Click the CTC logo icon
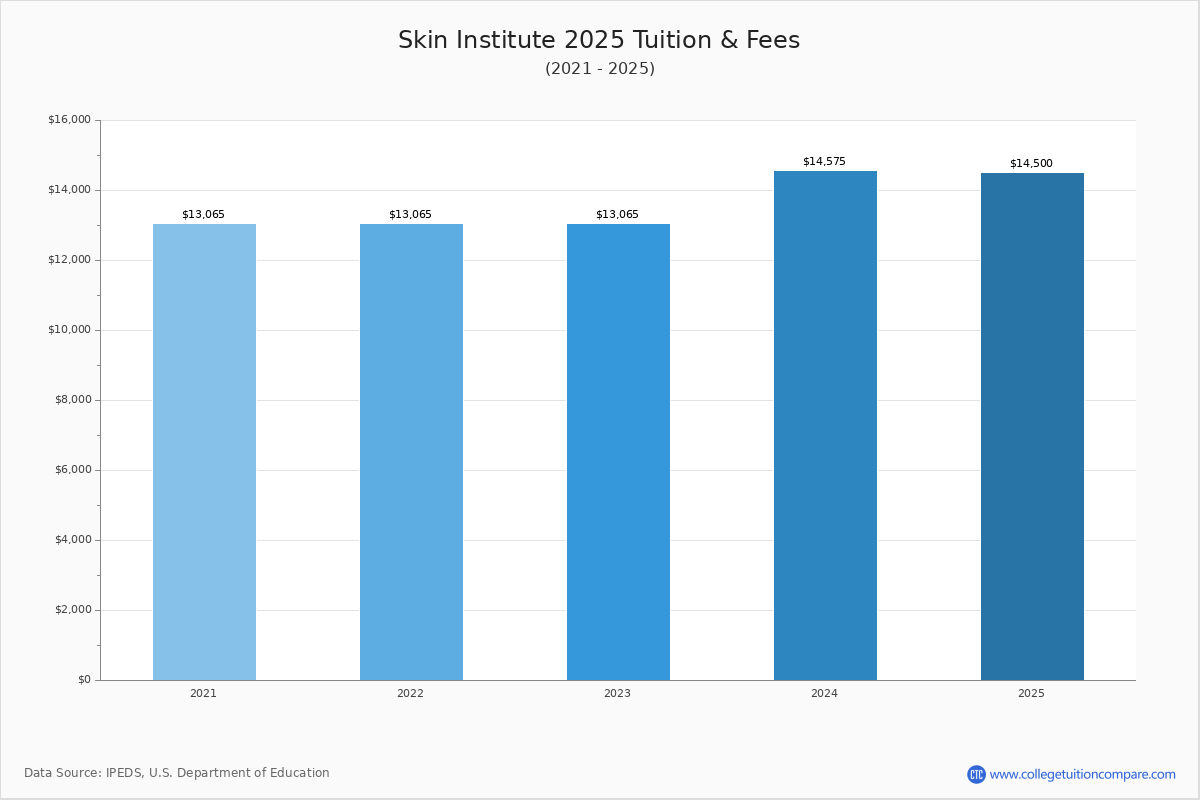Screen dimensions: 1200x800 976,774
